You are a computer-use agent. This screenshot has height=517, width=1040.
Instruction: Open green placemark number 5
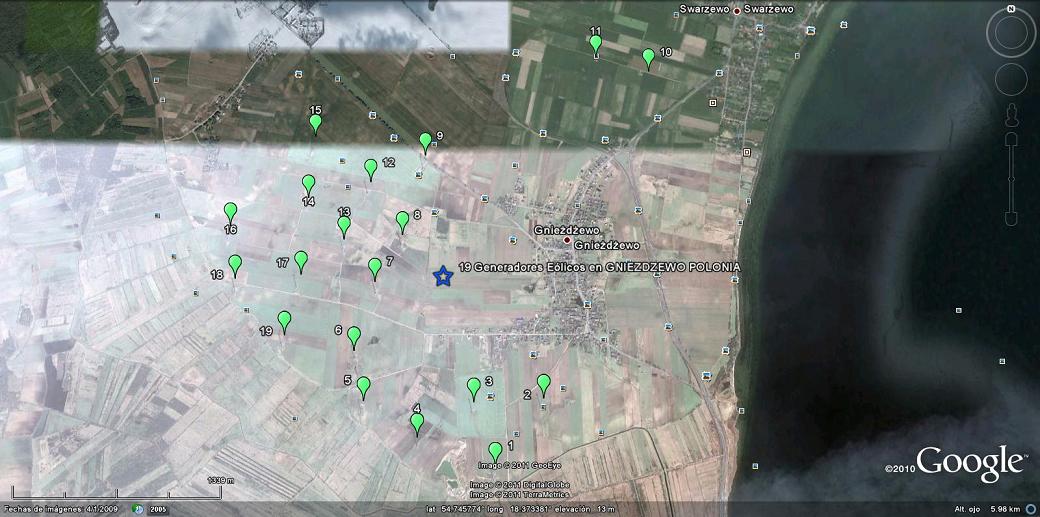(363, 387)
